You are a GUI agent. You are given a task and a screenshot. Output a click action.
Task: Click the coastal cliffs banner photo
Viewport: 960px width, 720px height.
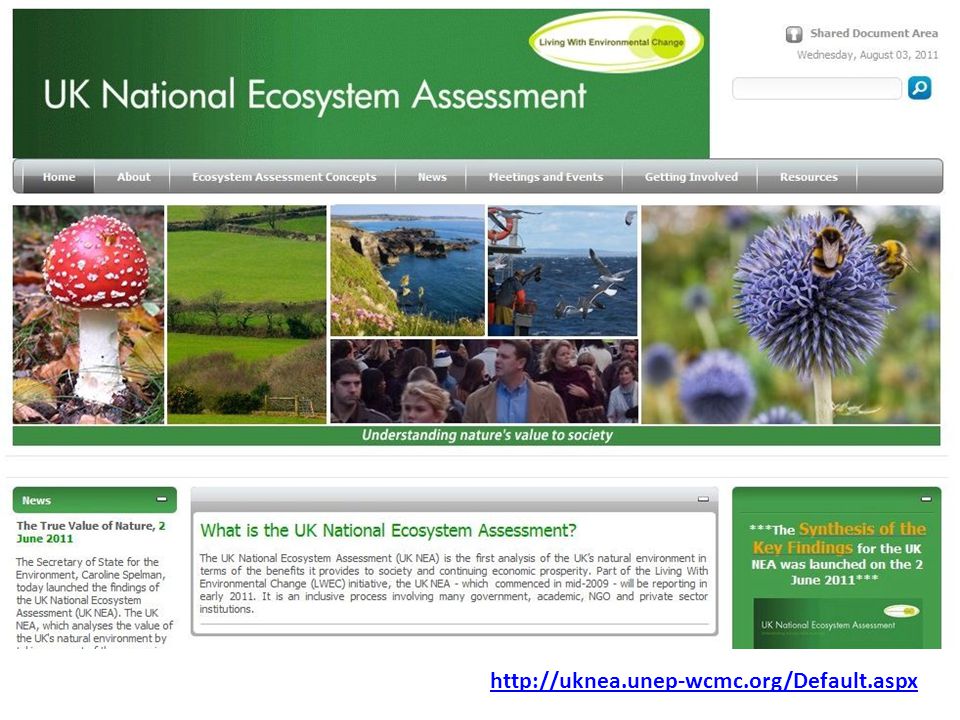click(408, 271)
